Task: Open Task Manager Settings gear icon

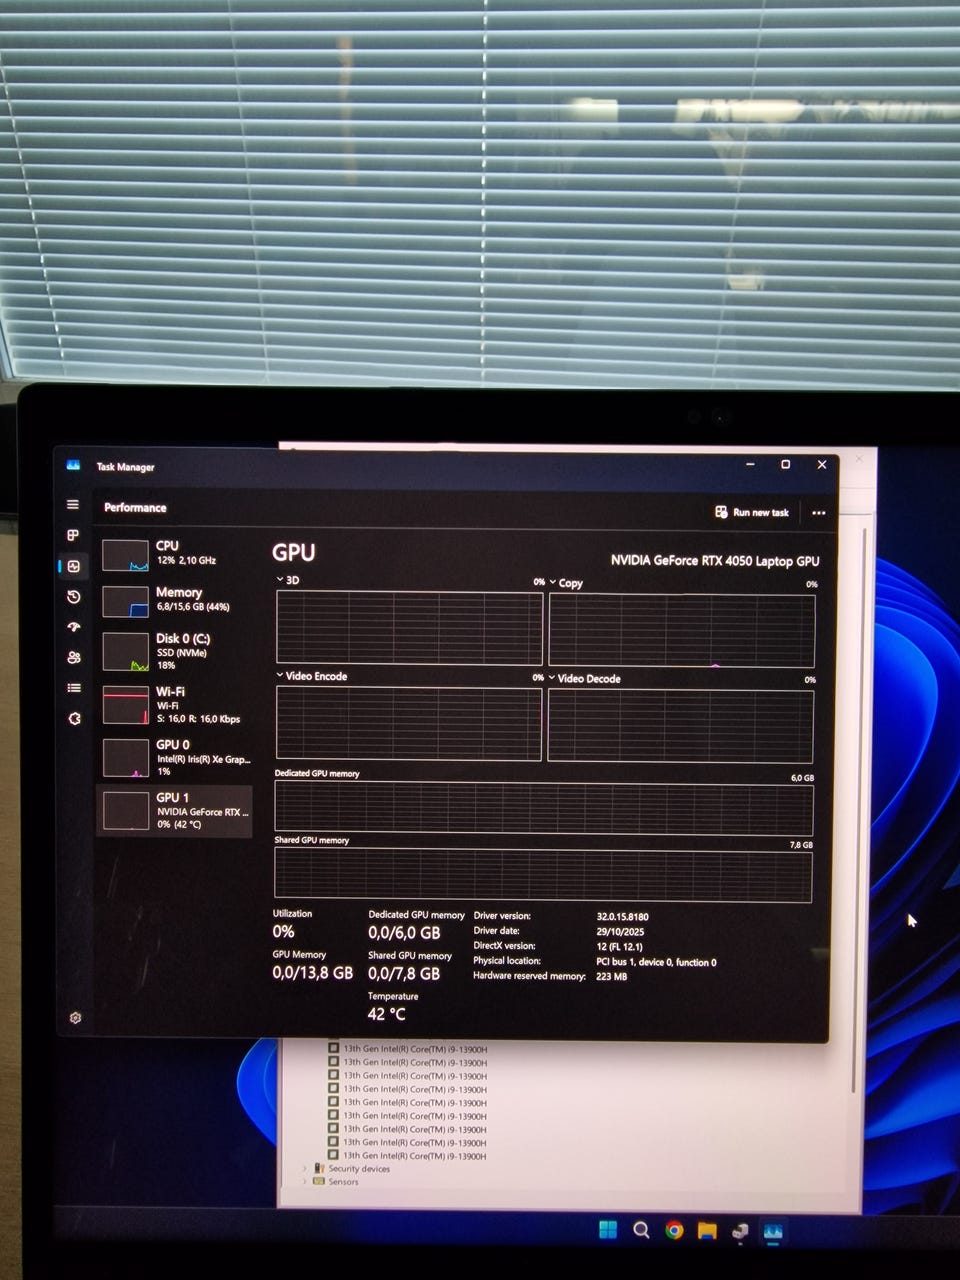Action: (75, 1018)
